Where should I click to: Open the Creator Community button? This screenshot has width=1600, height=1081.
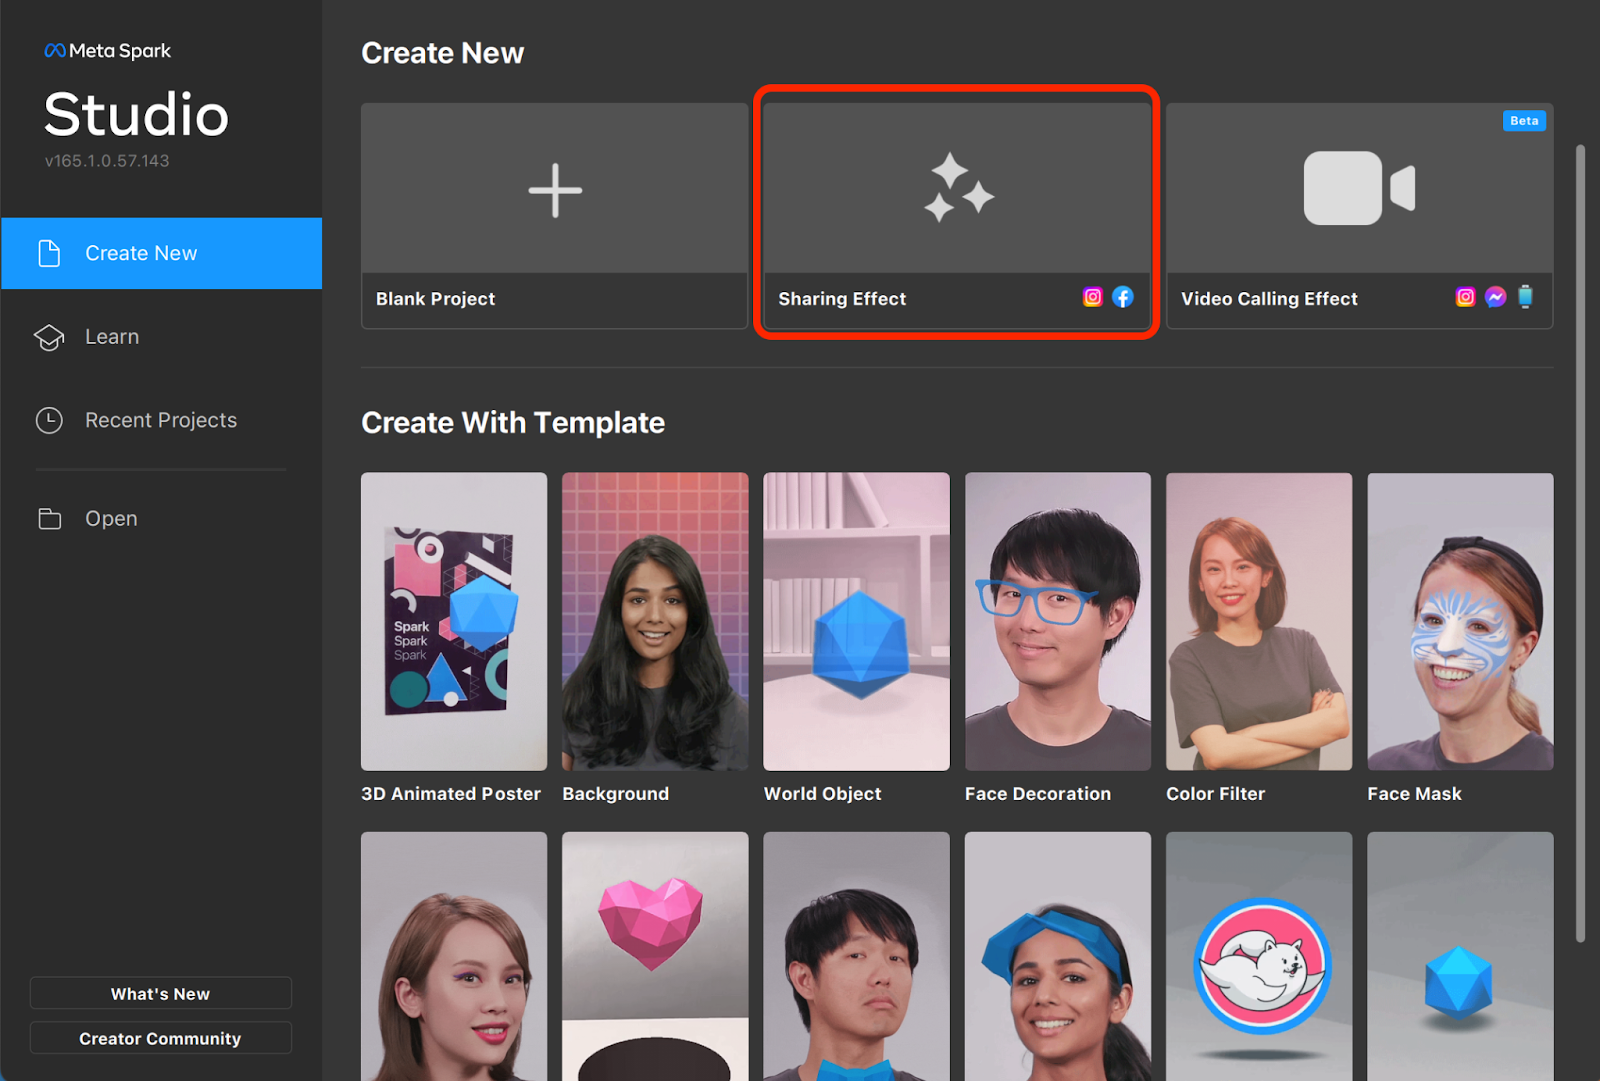[x=161, y=1038]
